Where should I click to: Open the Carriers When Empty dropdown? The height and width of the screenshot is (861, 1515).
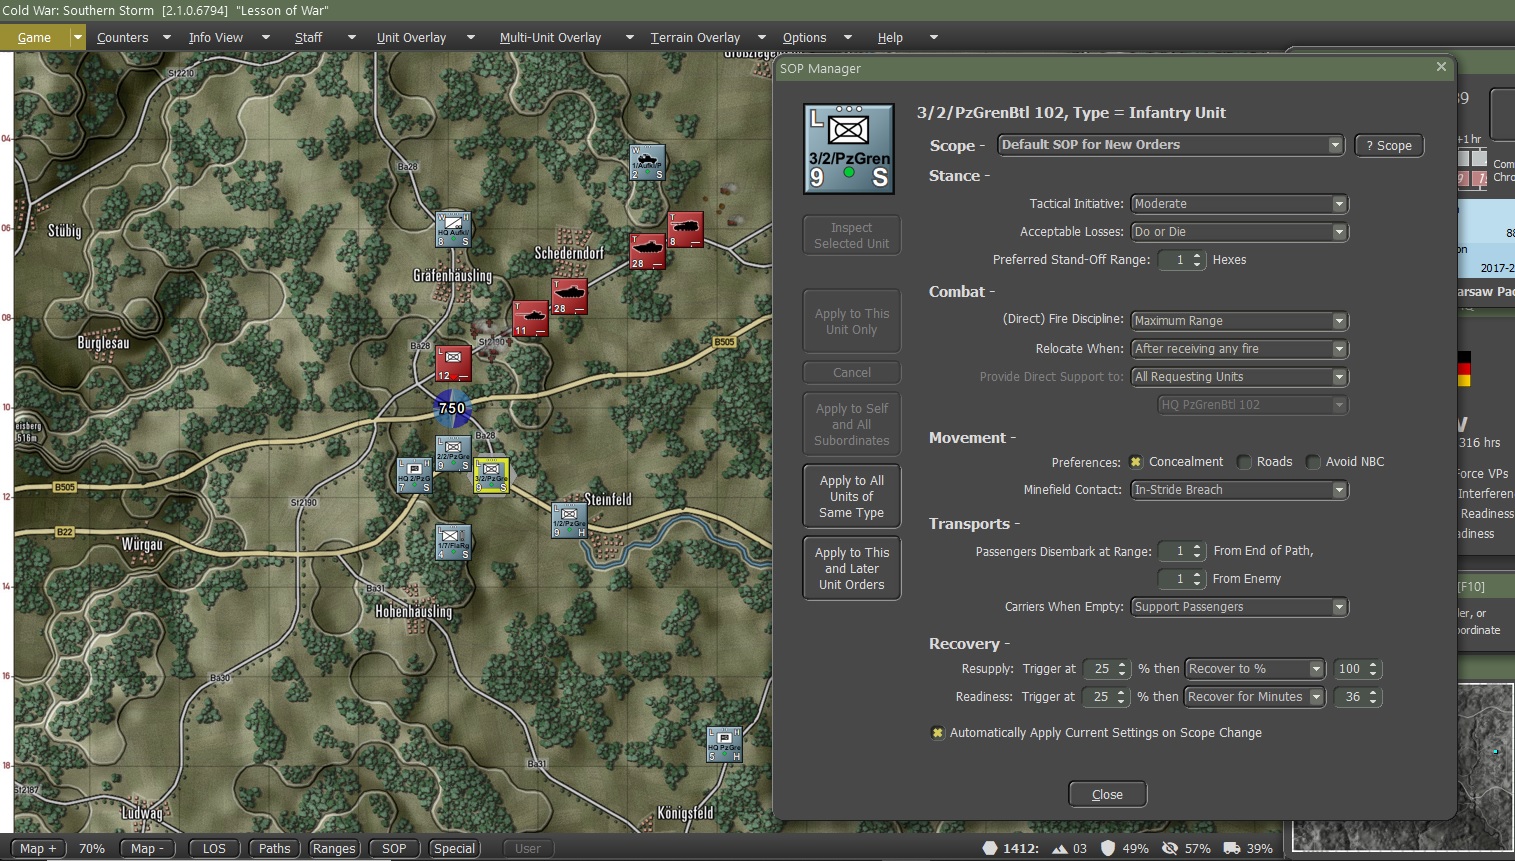(x=1239, y=607)
